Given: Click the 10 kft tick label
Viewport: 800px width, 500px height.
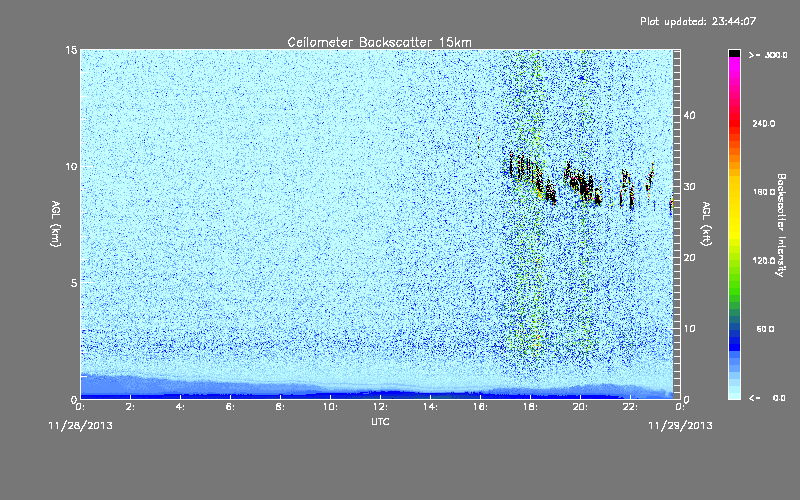Looking at the screenshot, I should 689,329.
